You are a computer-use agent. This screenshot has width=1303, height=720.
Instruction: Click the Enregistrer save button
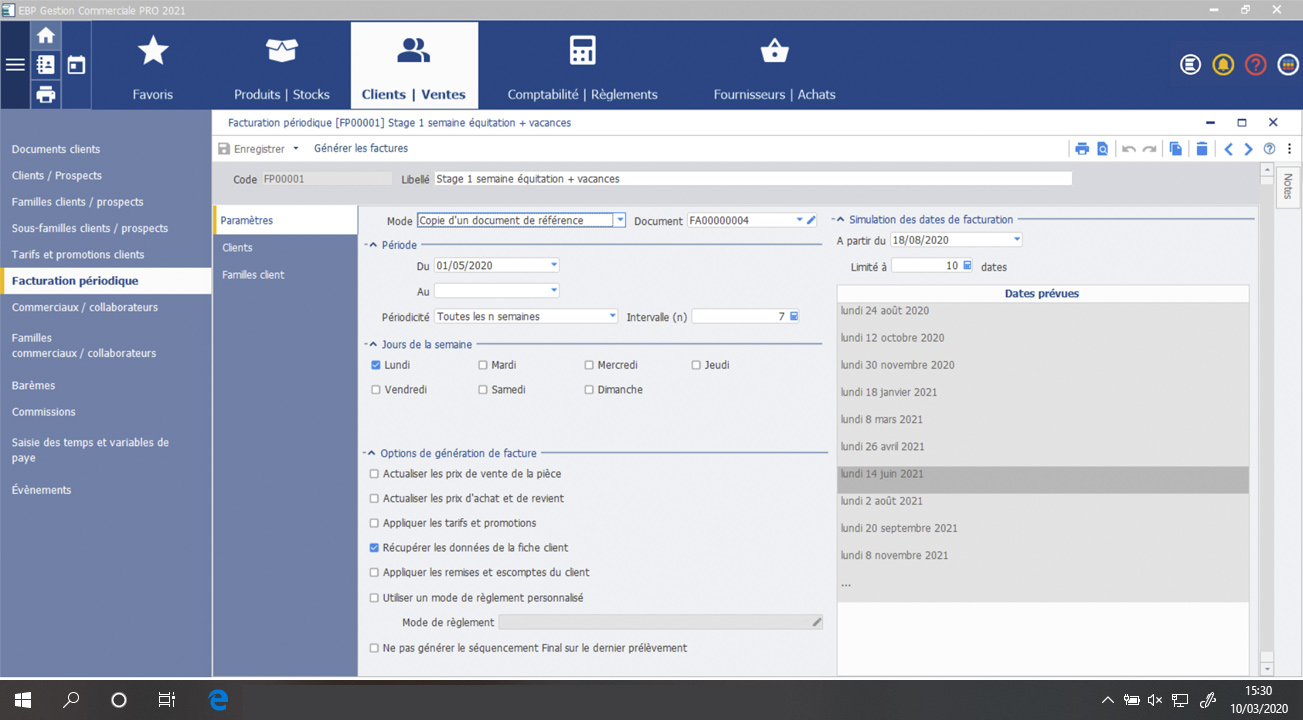click(x=252, y=149)
